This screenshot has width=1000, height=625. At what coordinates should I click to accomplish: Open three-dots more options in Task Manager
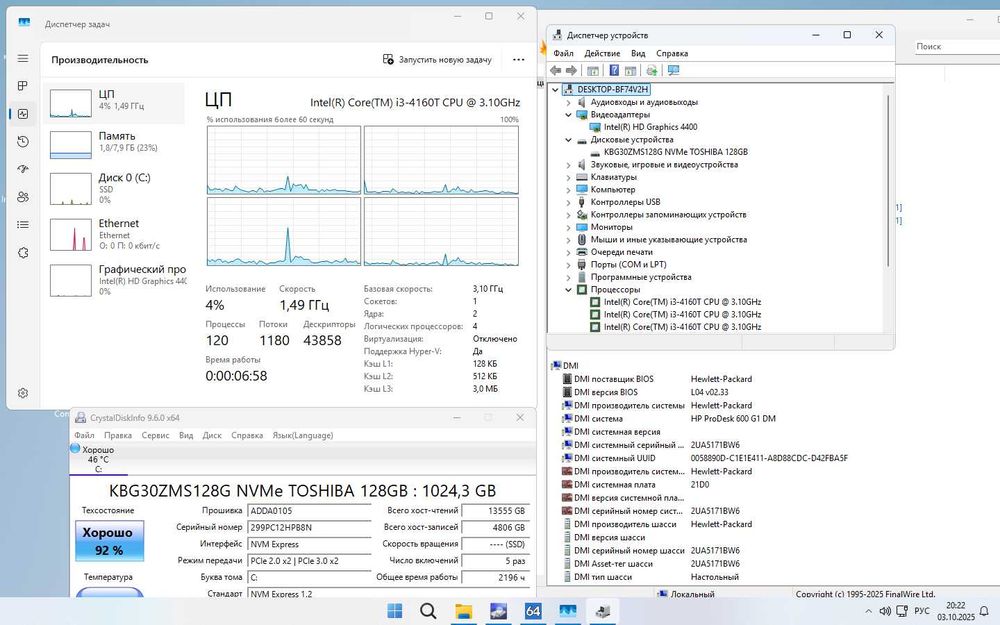tap(518, 59)
